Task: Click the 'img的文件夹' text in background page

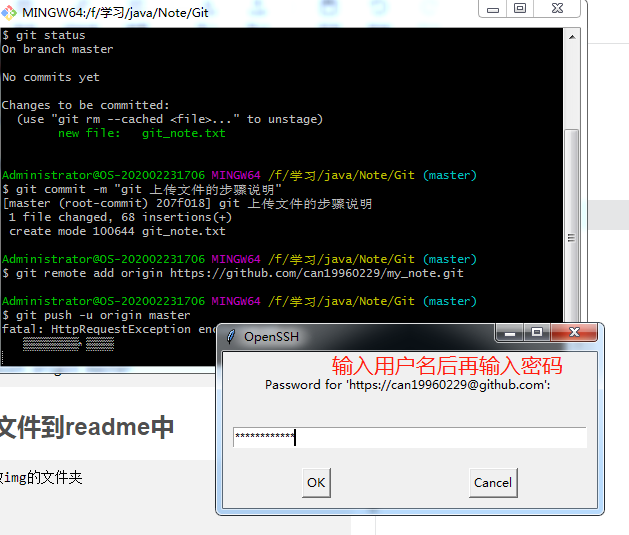Action: click(43, 478)
